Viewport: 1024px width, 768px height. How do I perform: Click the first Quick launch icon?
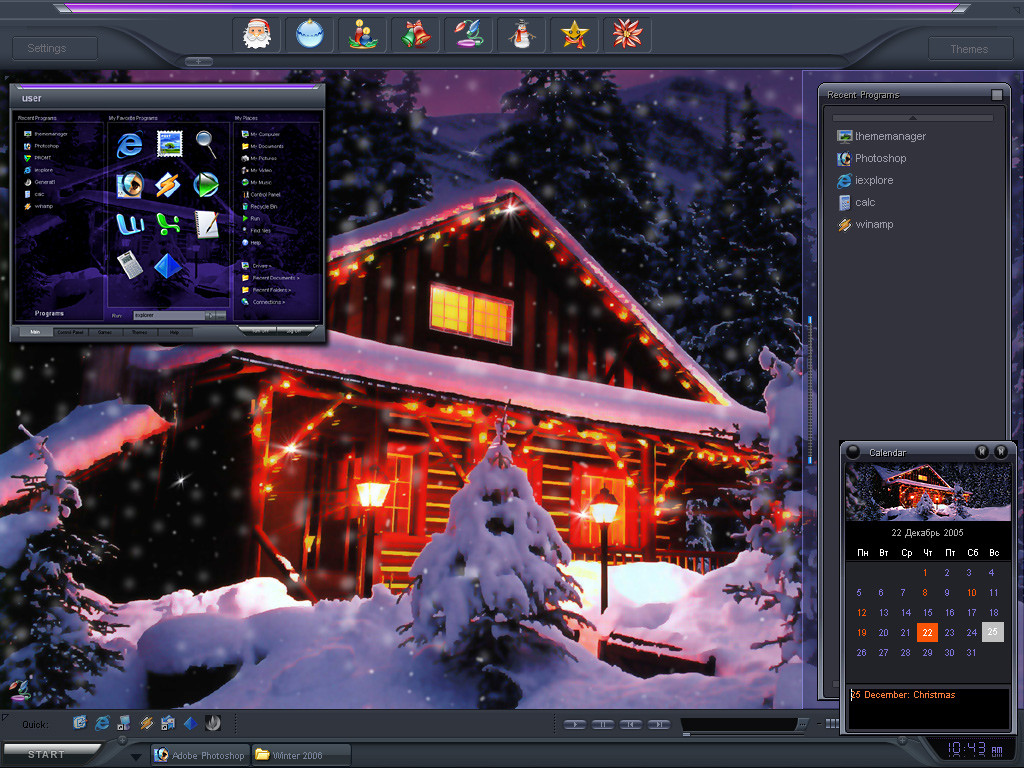(80, 722)
